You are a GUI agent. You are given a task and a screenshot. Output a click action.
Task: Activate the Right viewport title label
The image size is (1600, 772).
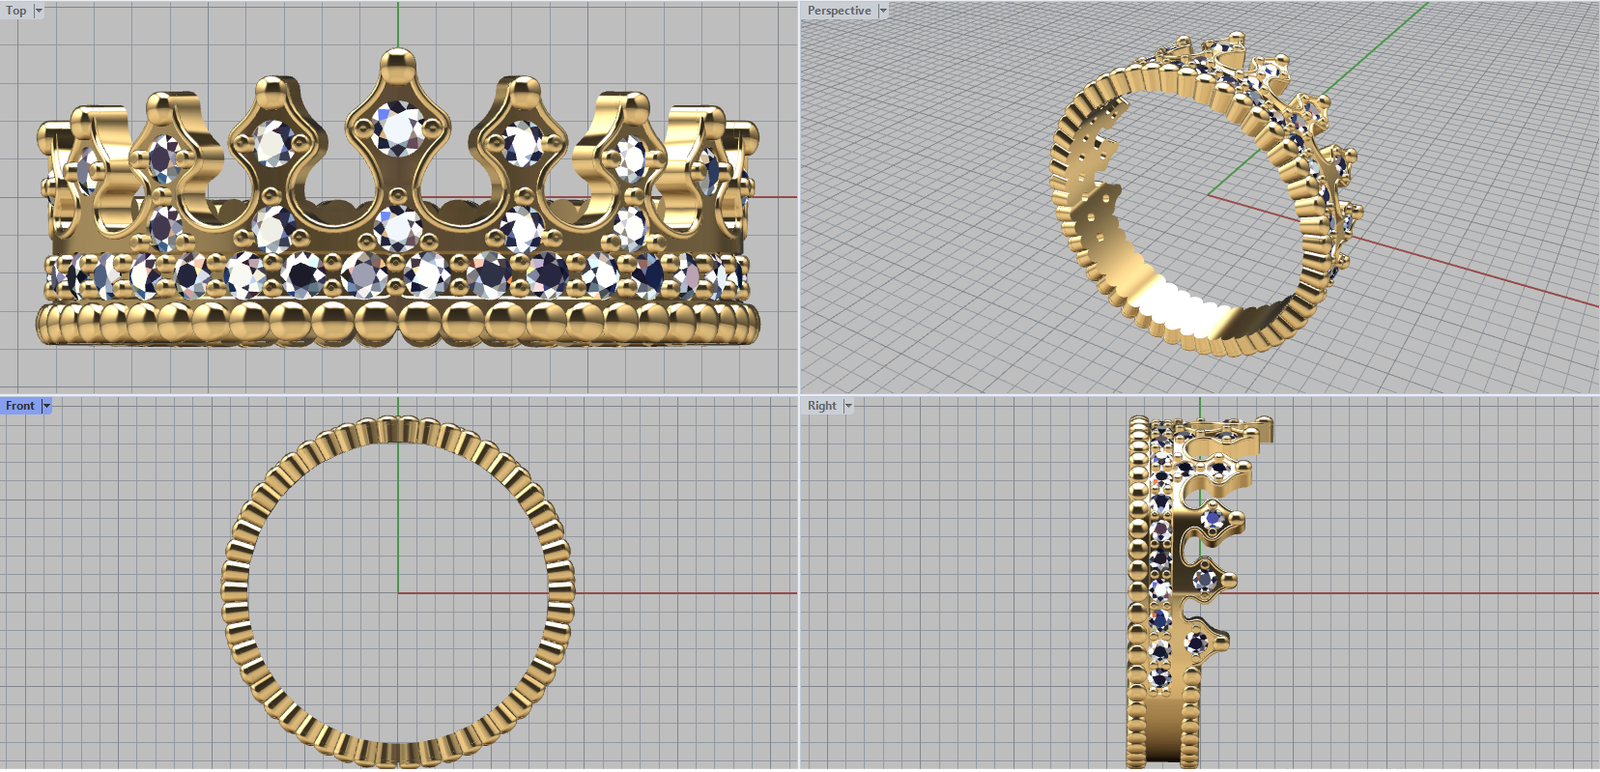click(822, 406)
